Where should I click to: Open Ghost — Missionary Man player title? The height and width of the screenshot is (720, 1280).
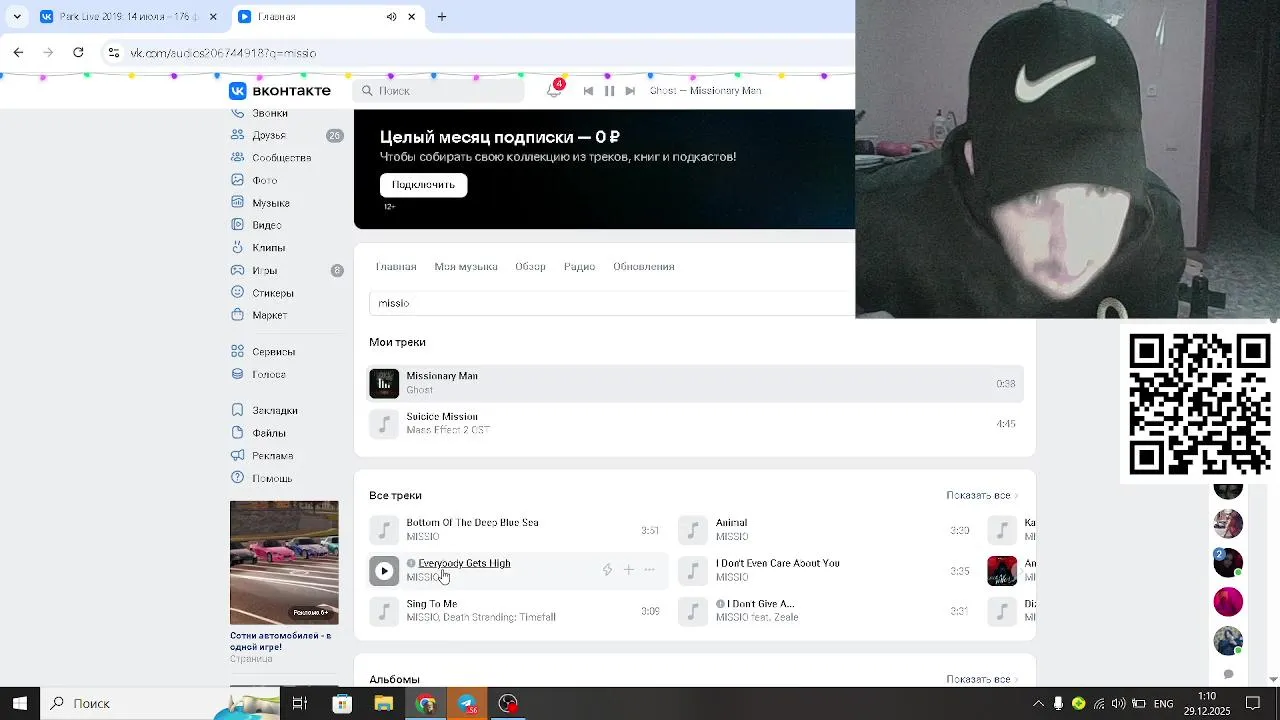click(x=705, y=91)
